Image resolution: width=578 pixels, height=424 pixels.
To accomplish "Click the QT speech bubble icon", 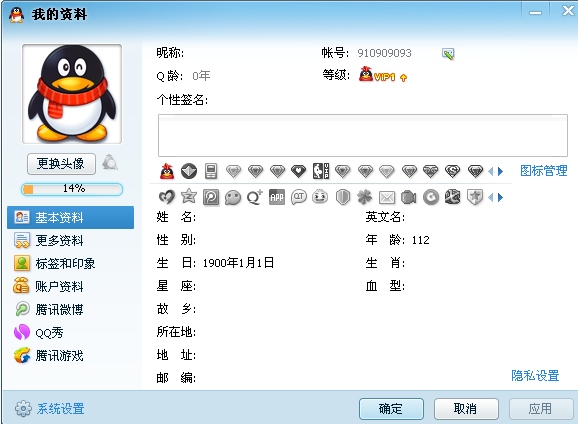I will click(299, 197).
